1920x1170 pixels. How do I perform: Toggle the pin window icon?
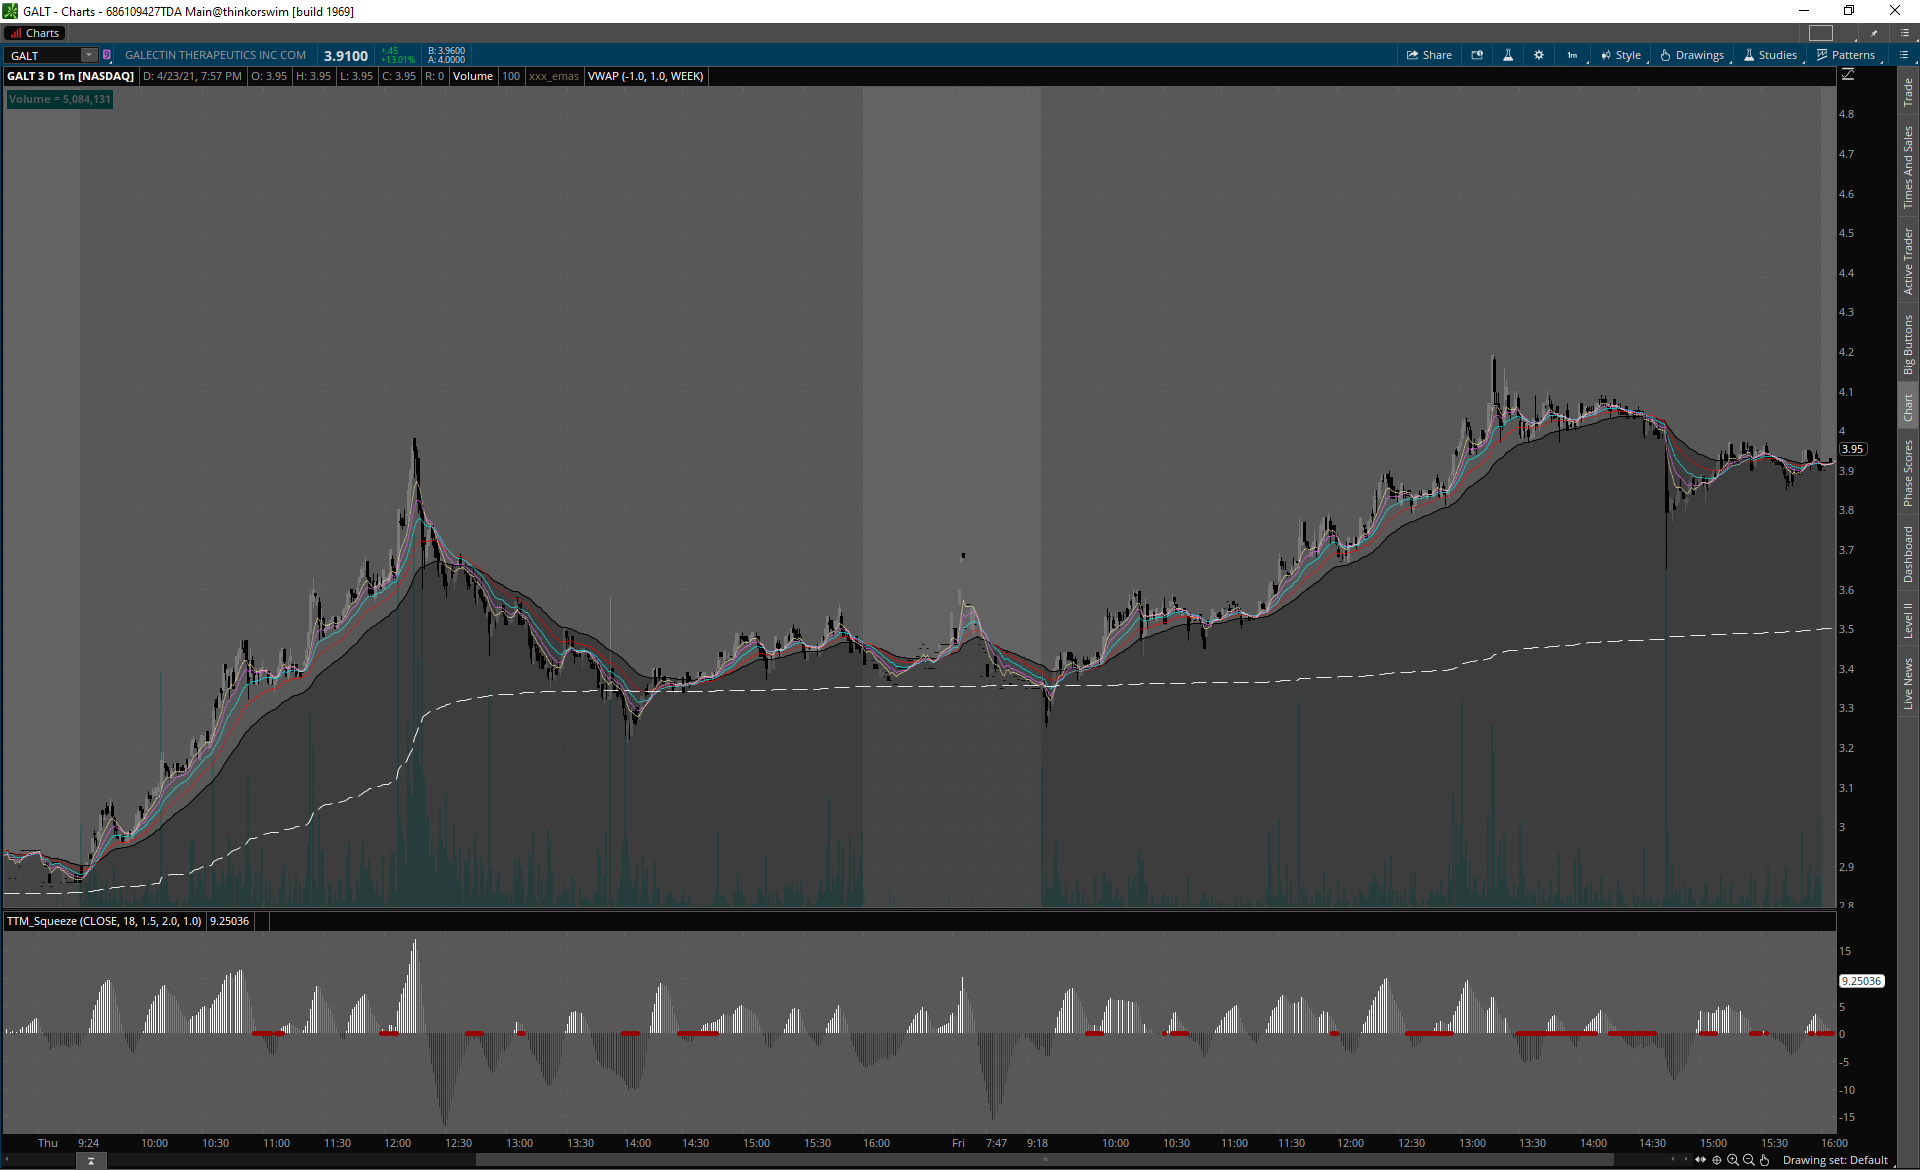pos(1874,33)
